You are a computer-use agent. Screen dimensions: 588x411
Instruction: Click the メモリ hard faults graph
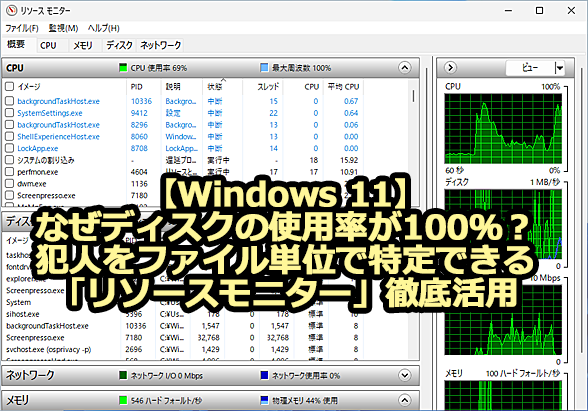tap(503, 396)
